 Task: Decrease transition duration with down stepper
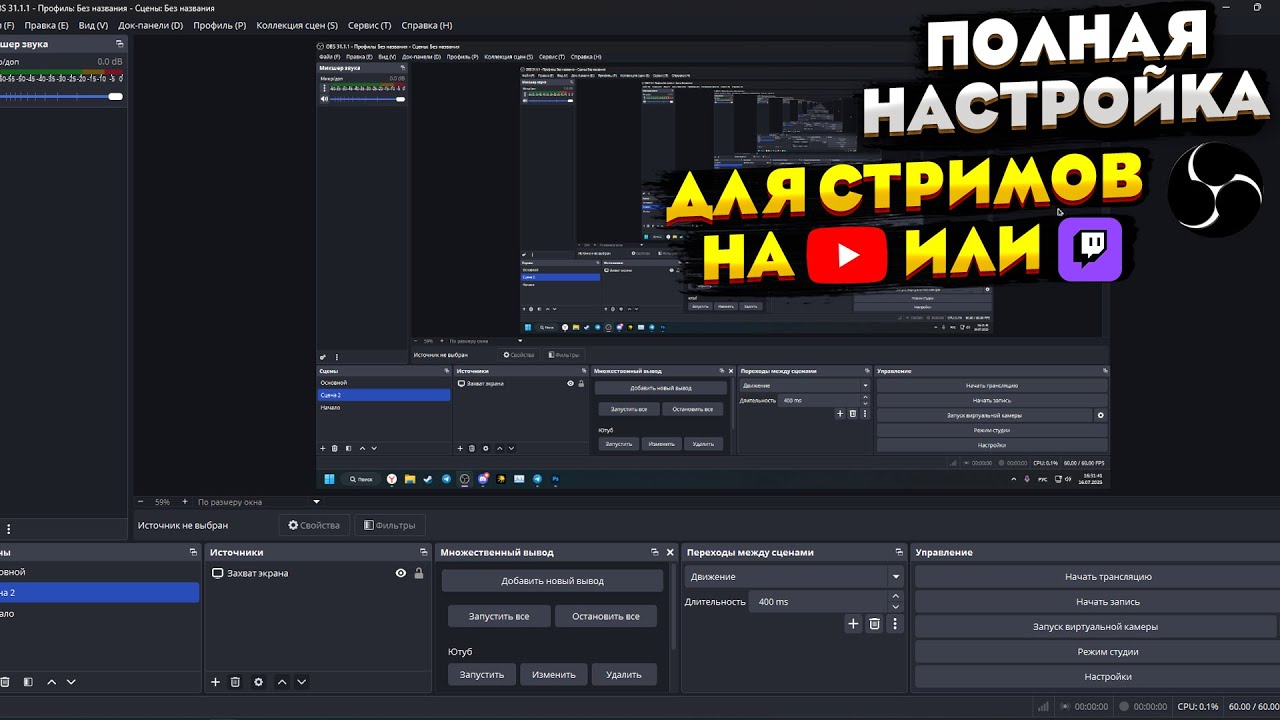pos(895,607)
